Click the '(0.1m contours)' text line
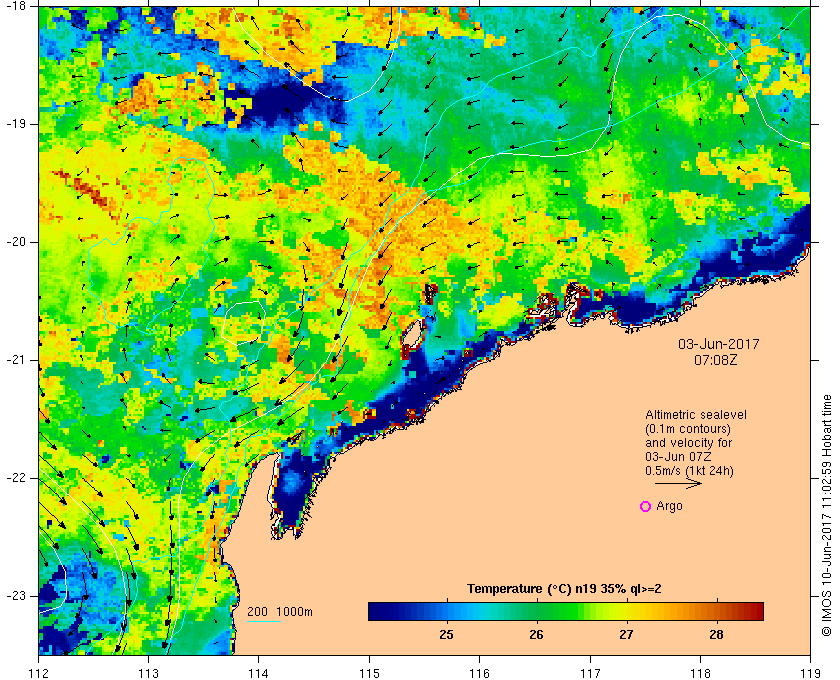This screenshot has height=680, width=840. click(x=688, y=429)
